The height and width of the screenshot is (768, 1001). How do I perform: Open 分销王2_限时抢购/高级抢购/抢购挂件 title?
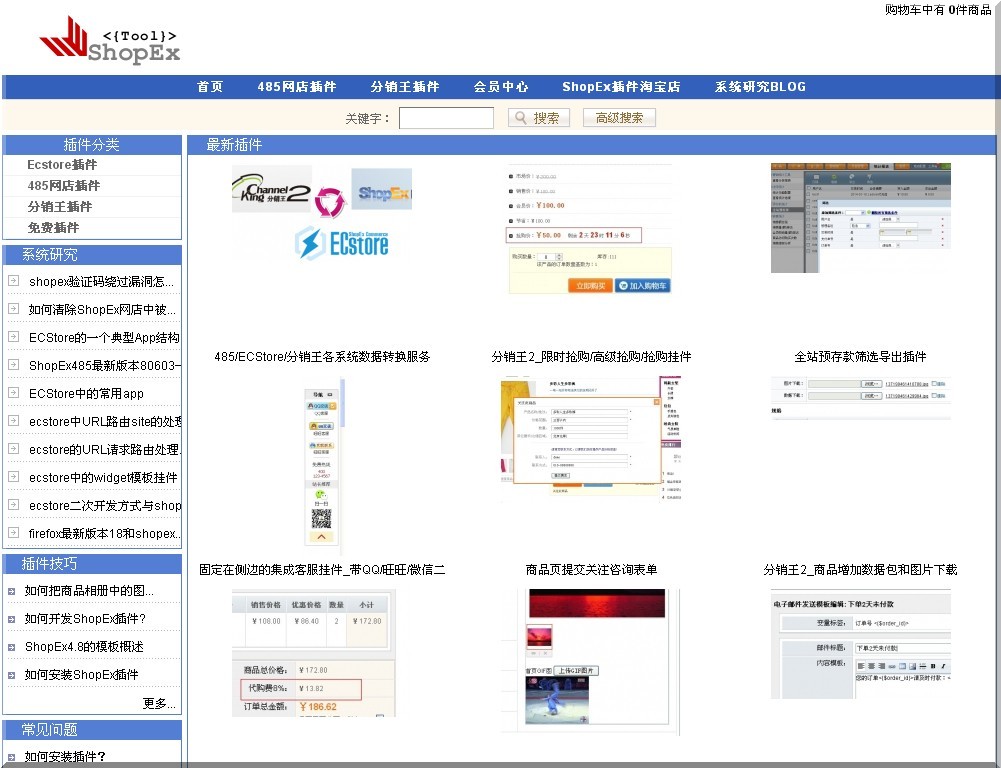(x=591, y=357)
